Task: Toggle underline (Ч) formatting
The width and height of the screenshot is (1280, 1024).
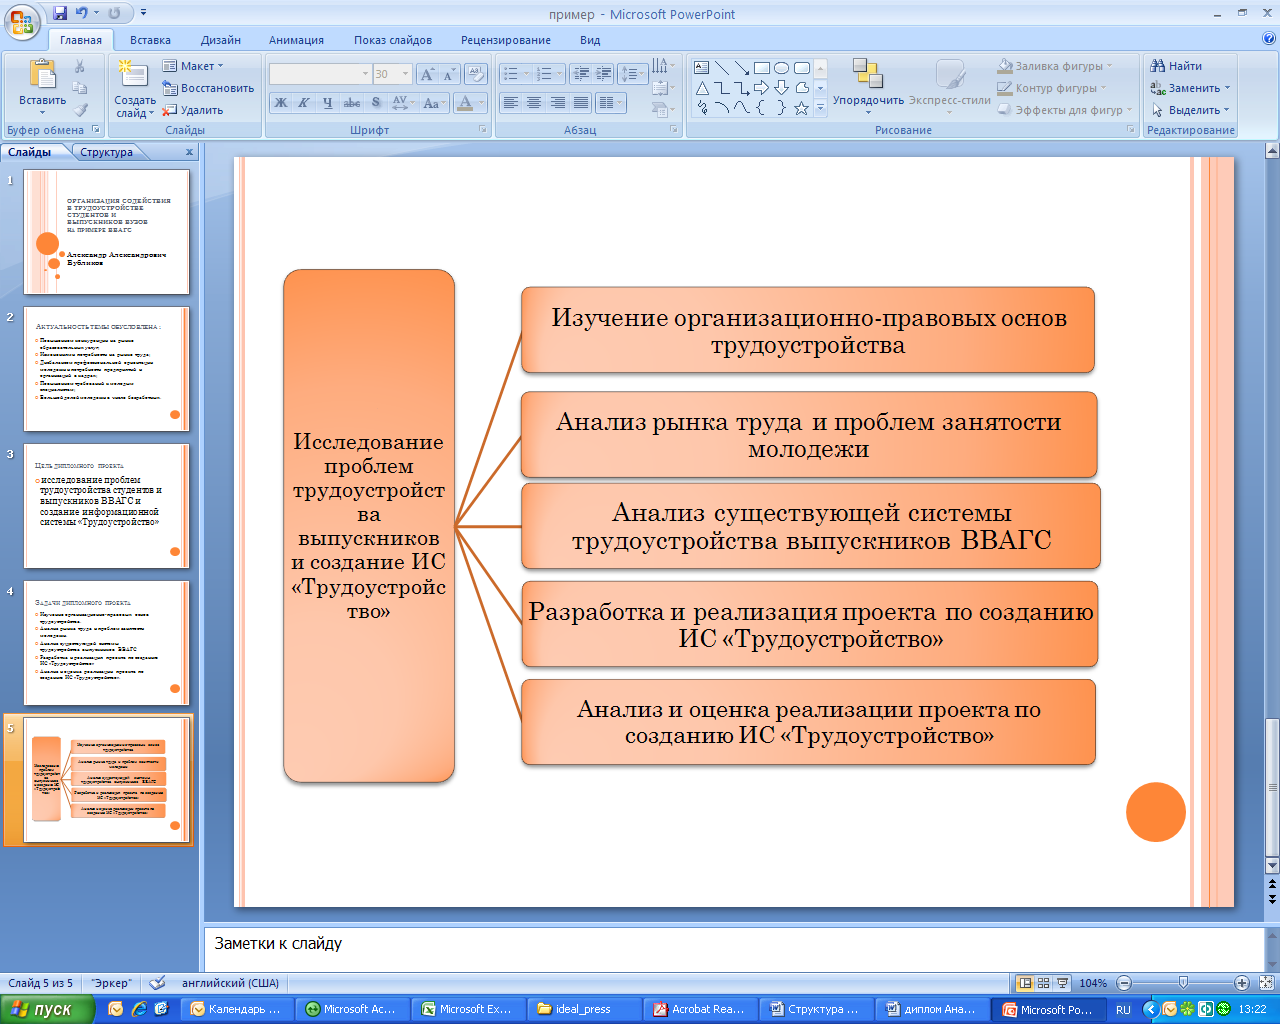Action: (327, 103)
